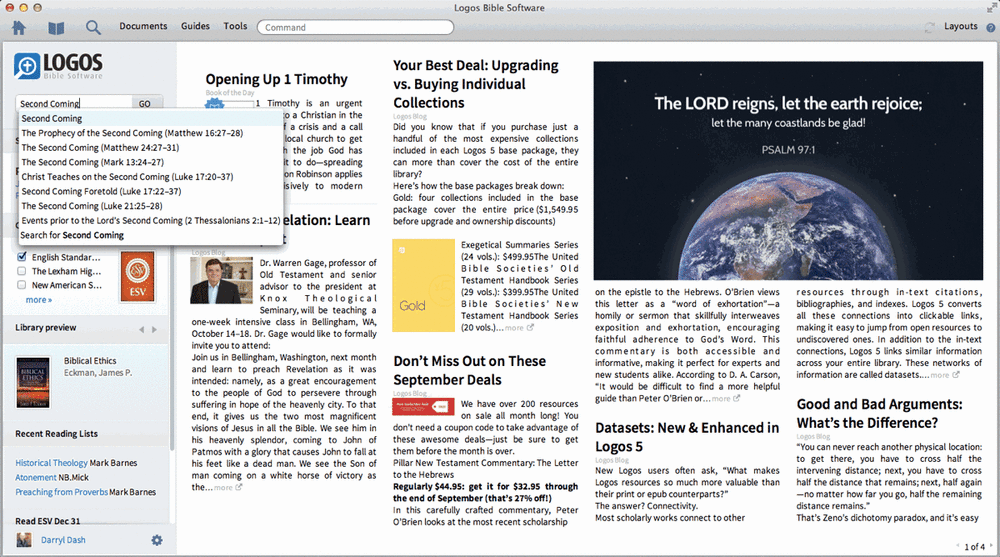The image size is (1000, 557).
Task: Select The Second Coming Mark 13:24–27 suggestion
Action: 151,163
